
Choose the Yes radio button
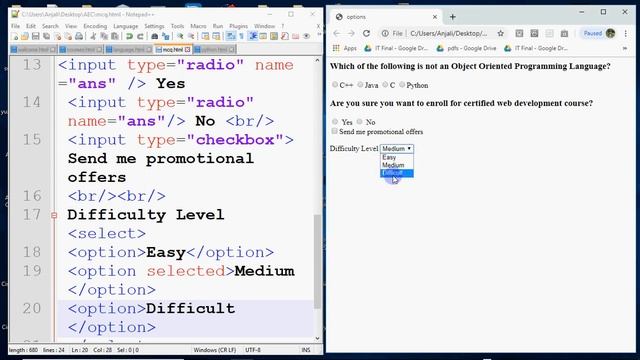[x=335, y=121]
